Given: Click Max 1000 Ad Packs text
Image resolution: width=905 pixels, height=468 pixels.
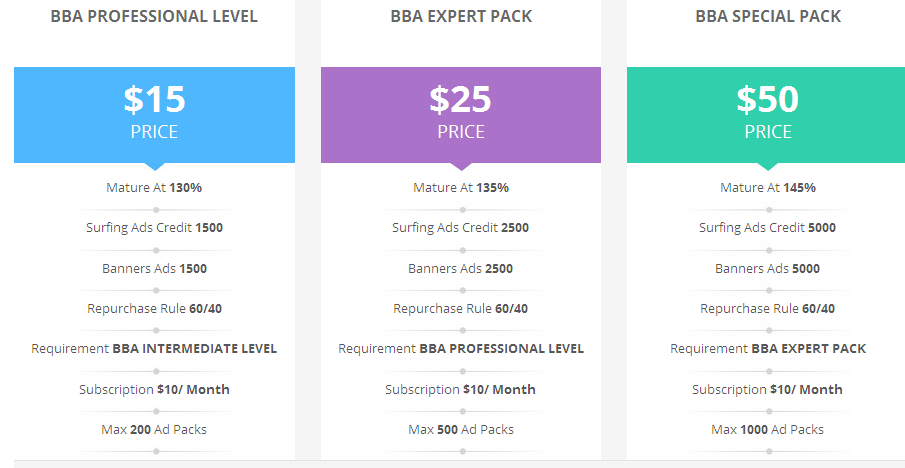Looking at the screenshot, I should 768,429.
